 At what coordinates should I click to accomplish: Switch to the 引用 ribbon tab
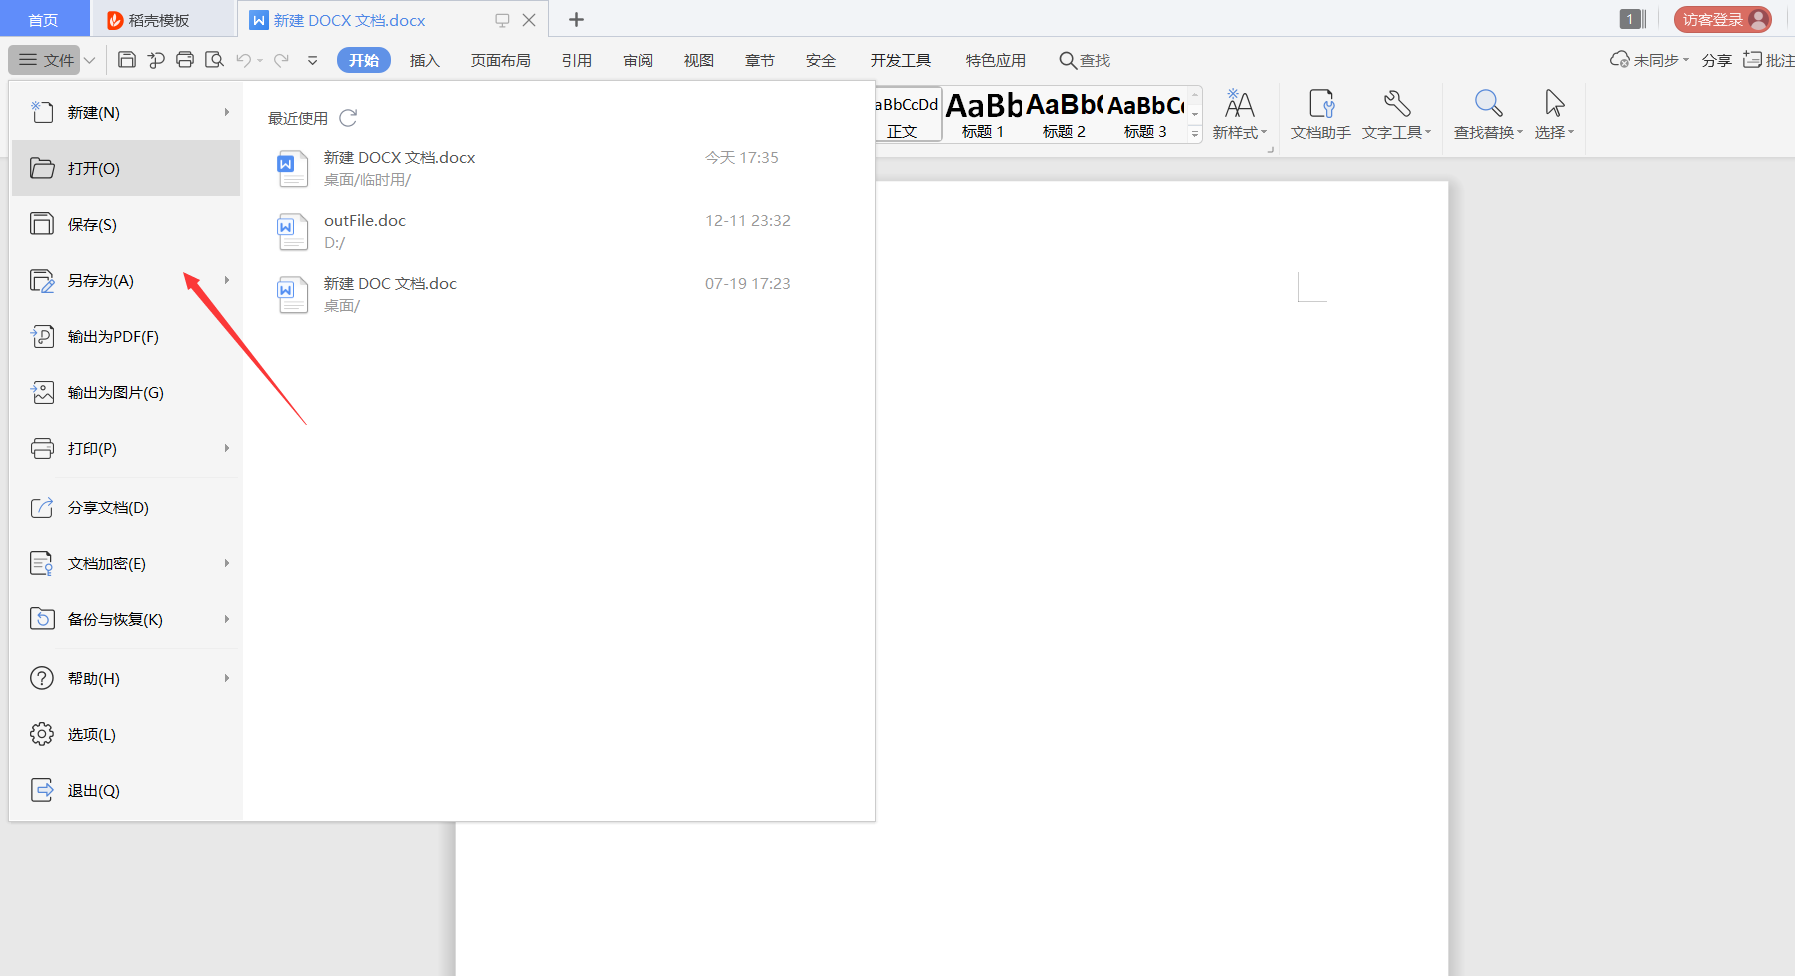[x=577, y=60]
